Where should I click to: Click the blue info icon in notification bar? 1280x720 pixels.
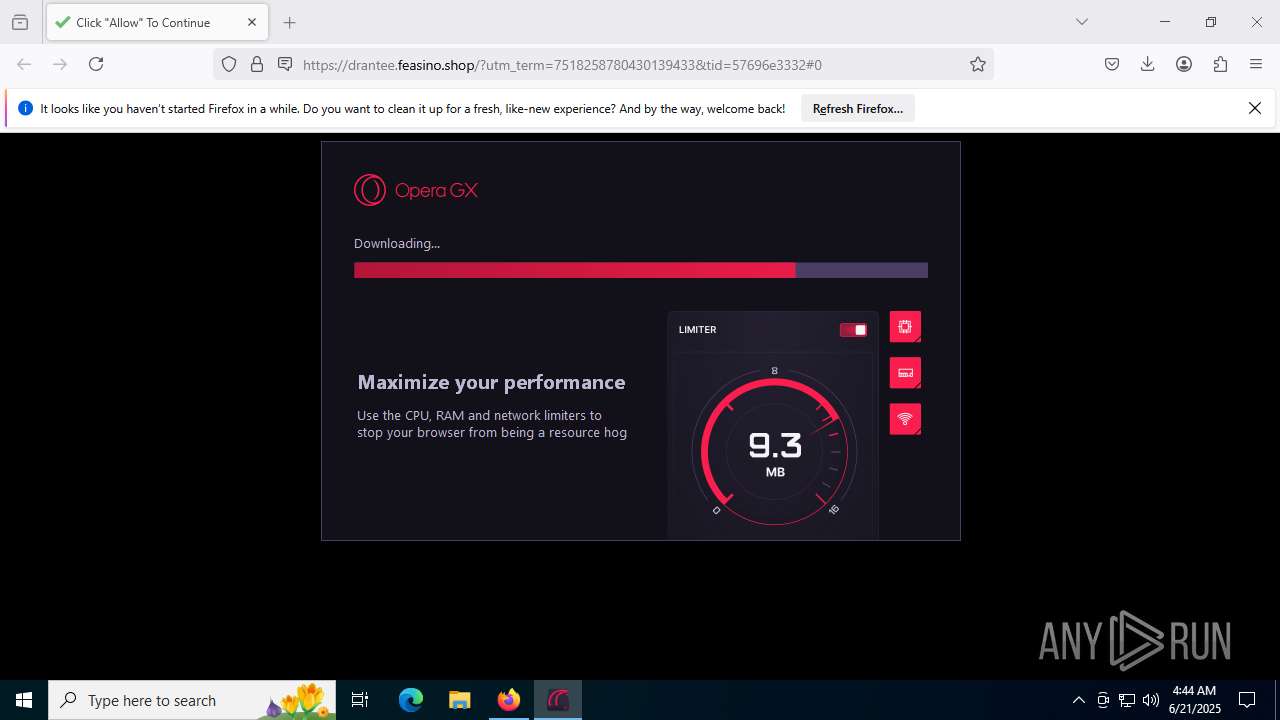[x=26, y=108]
